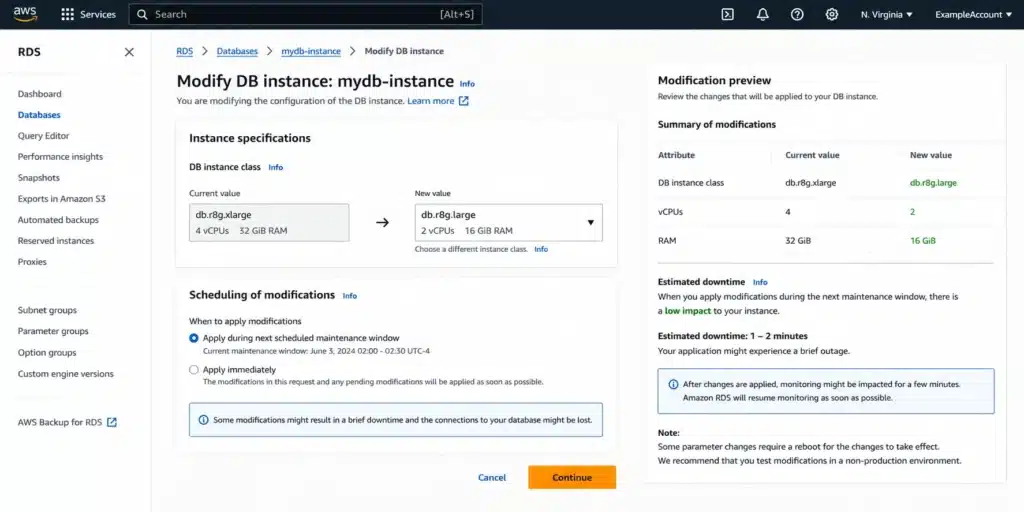Open Custom engine versions in sidebar
This screenshot has height=512, width=1024.
coord(65,374)
